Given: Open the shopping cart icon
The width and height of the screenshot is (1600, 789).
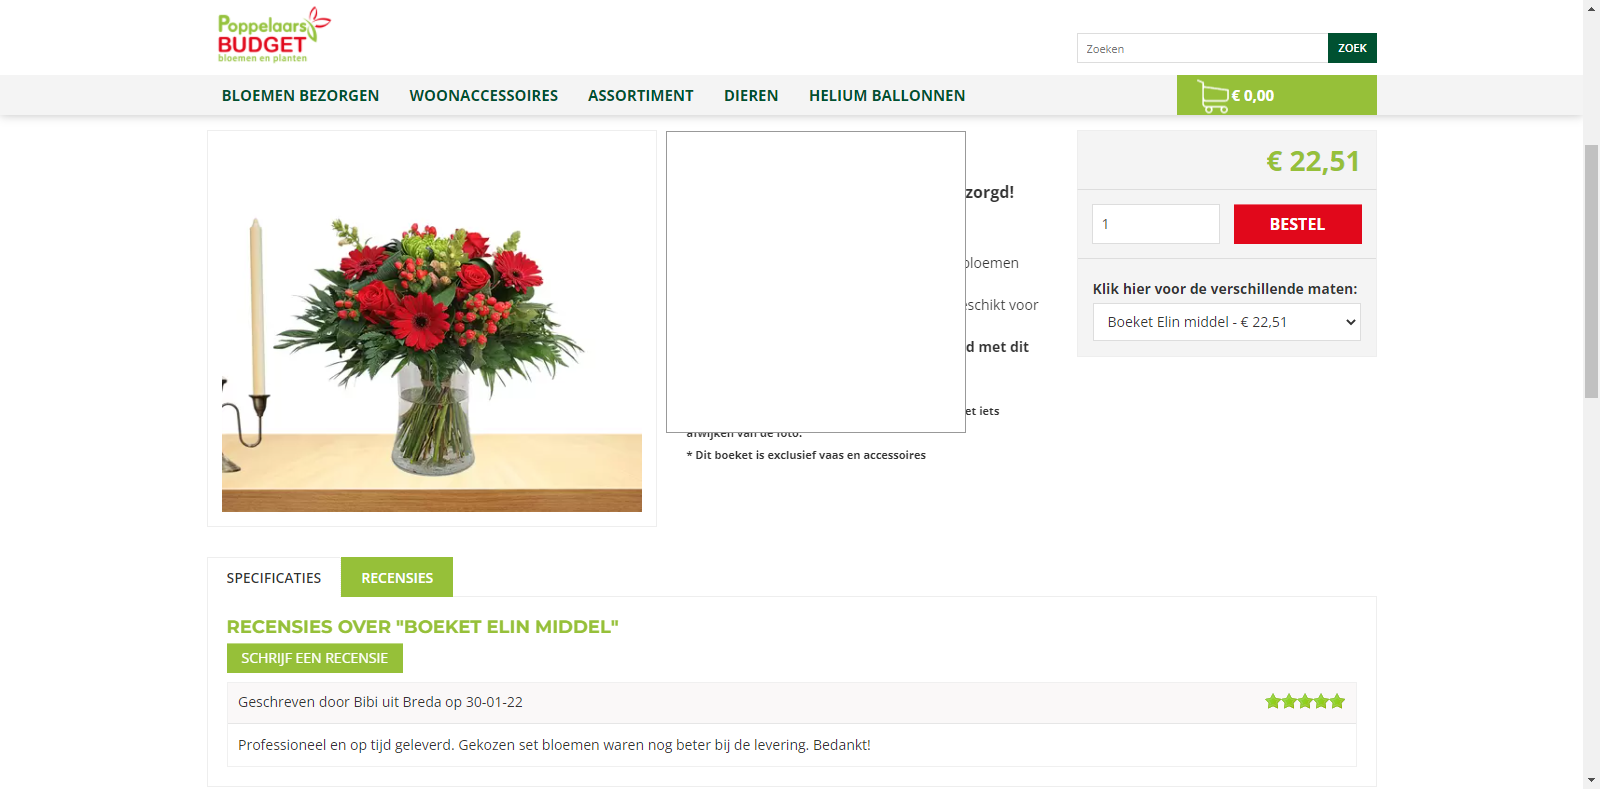Looking at the screenshot, I should (x=1213, y=96).
